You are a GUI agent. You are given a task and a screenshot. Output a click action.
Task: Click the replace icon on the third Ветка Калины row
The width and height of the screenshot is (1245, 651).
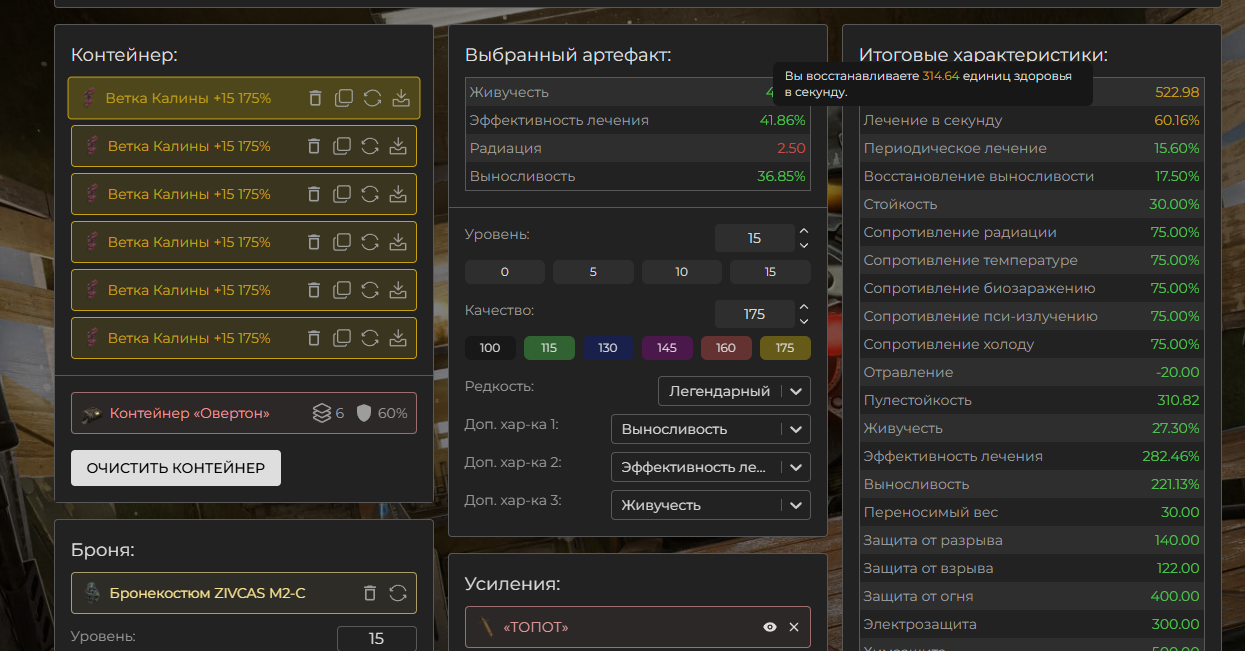coord(370,194)
